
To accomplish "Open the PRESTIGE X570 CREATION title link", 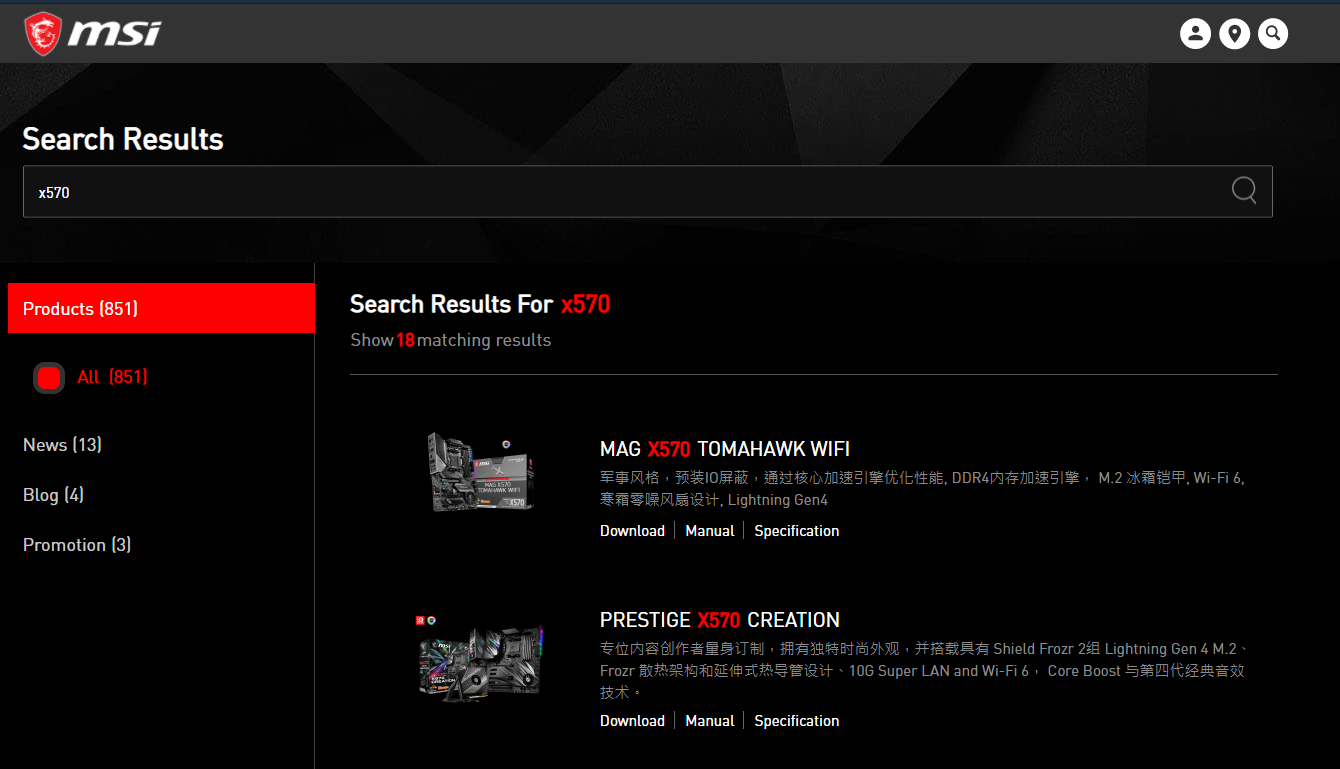I will pyautogui.click(x=719, y=620).
